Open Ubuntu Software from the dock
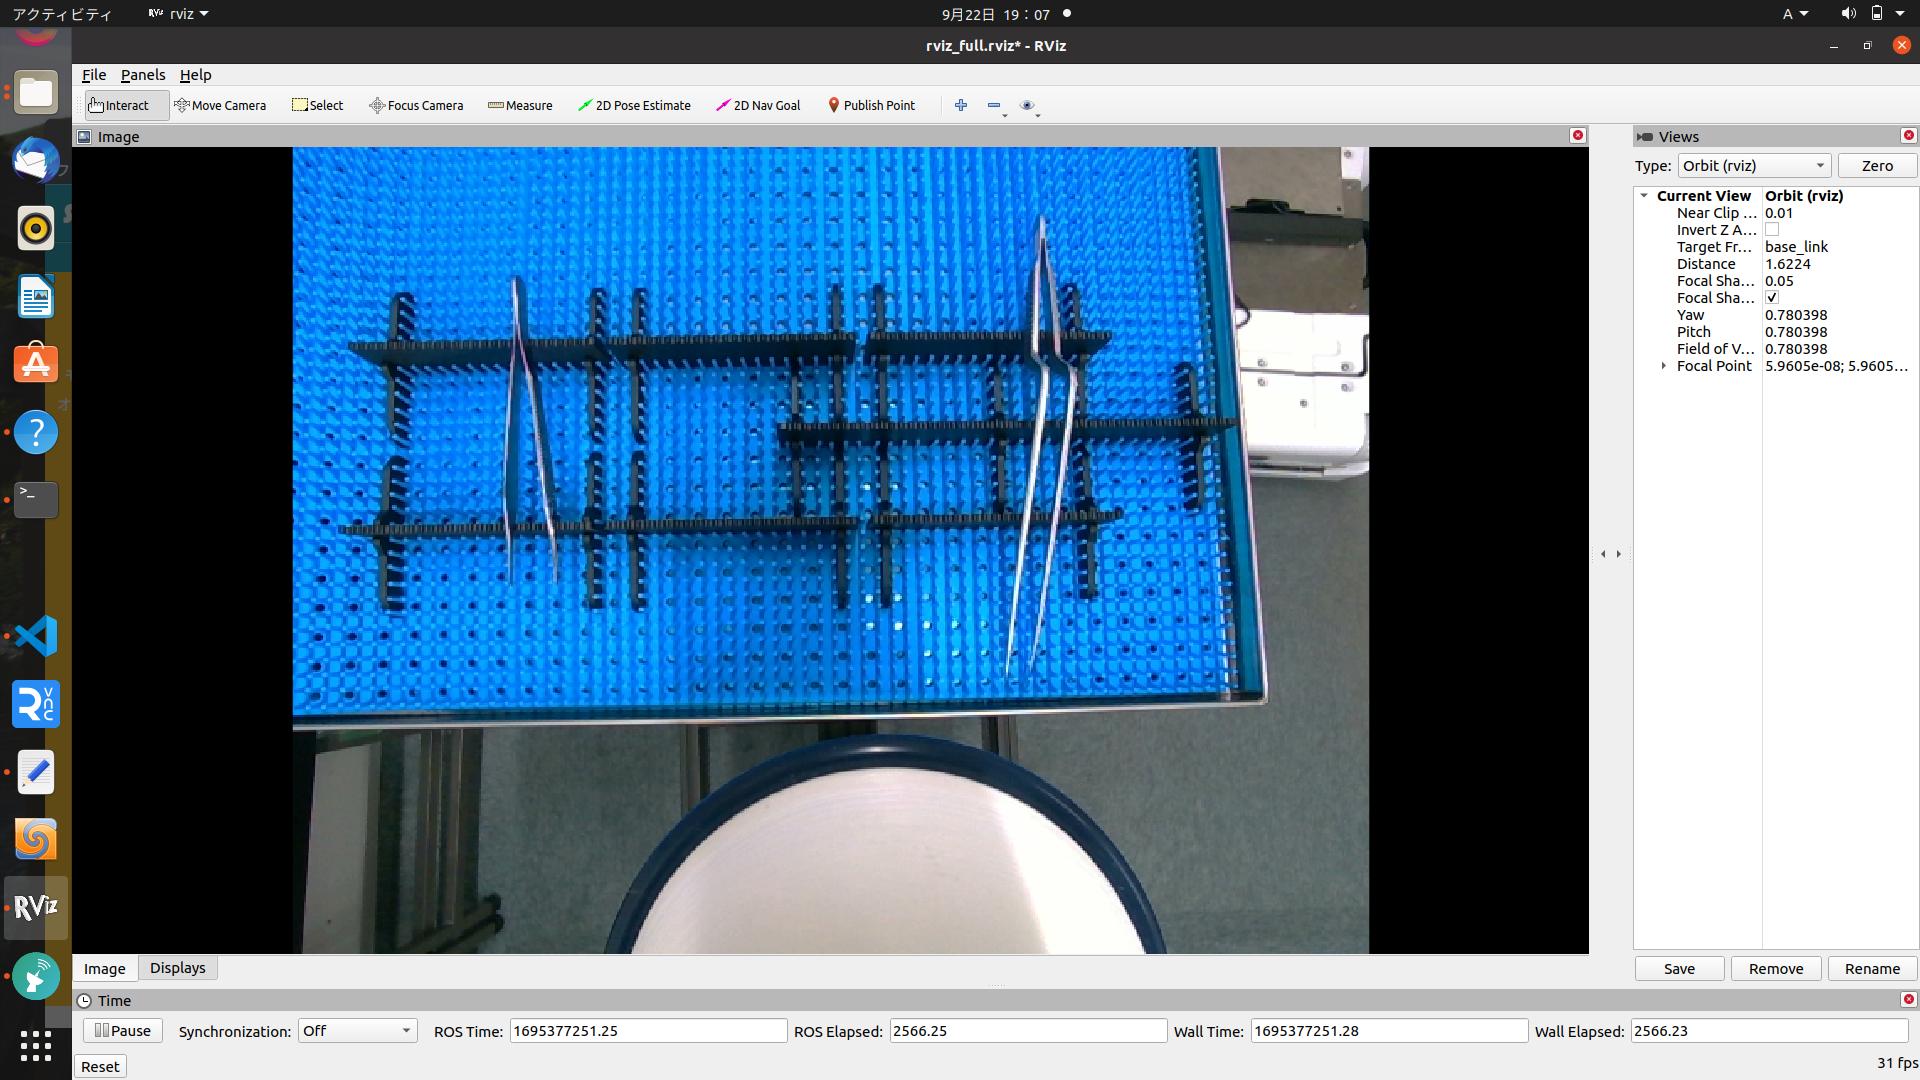 pyautogui.click(x=36, y=364)
